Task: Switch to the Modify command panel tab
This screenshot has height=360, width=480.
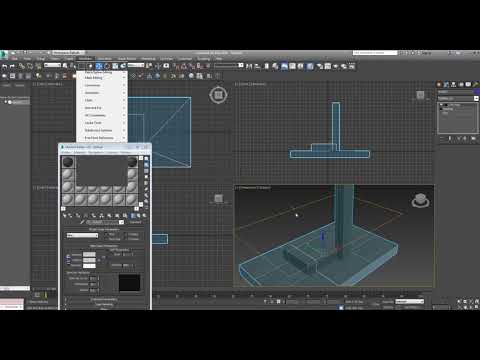Action: tap(446, 84)
